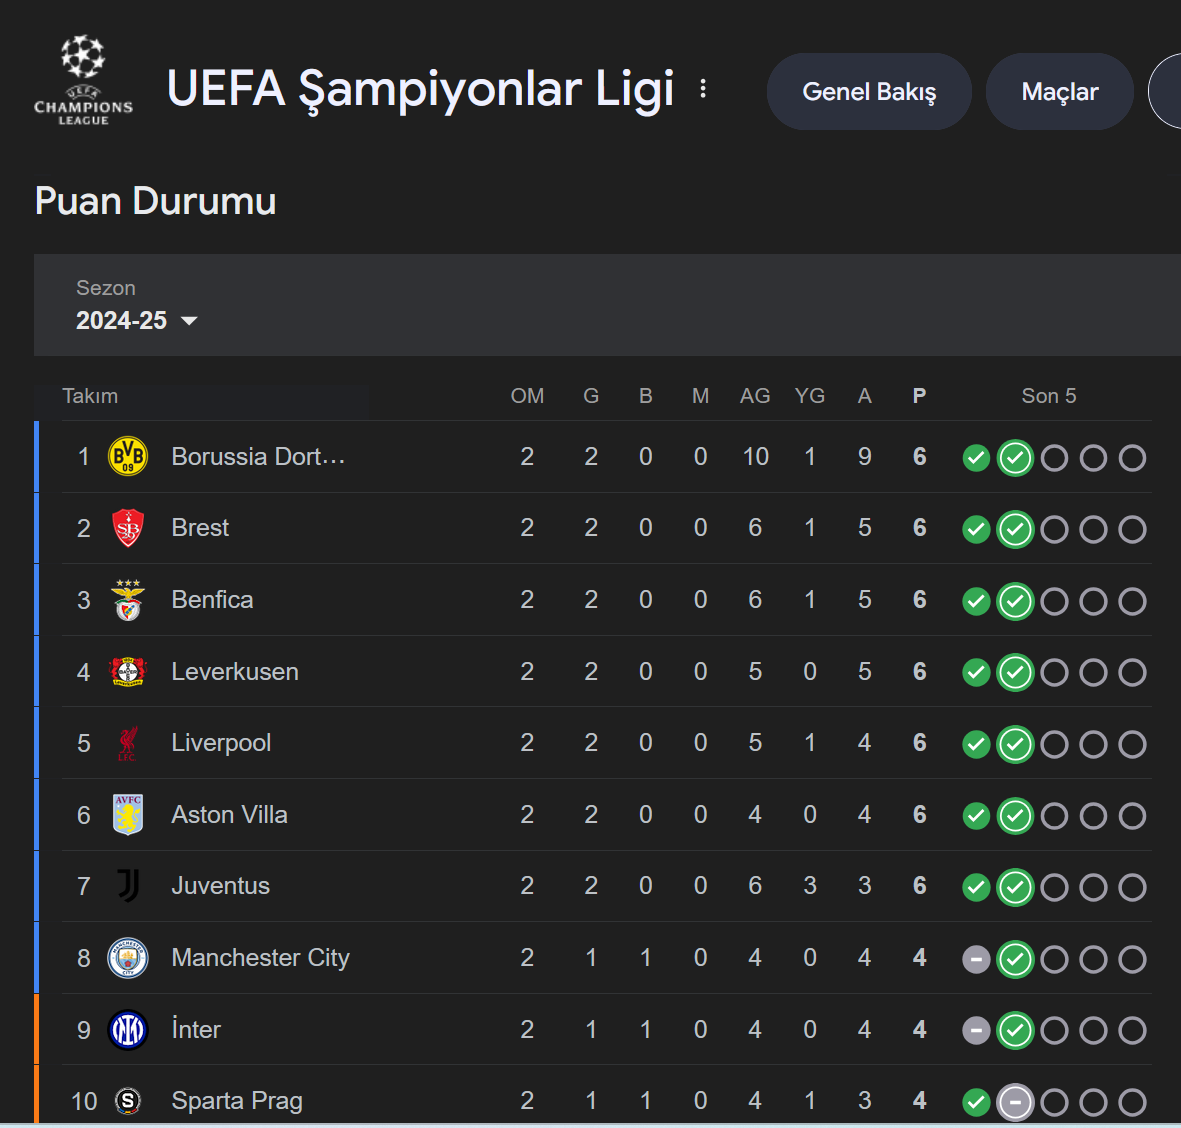Click the UEFA Champions League logo
The image size is (1181, 1128).
coord(83,82)
